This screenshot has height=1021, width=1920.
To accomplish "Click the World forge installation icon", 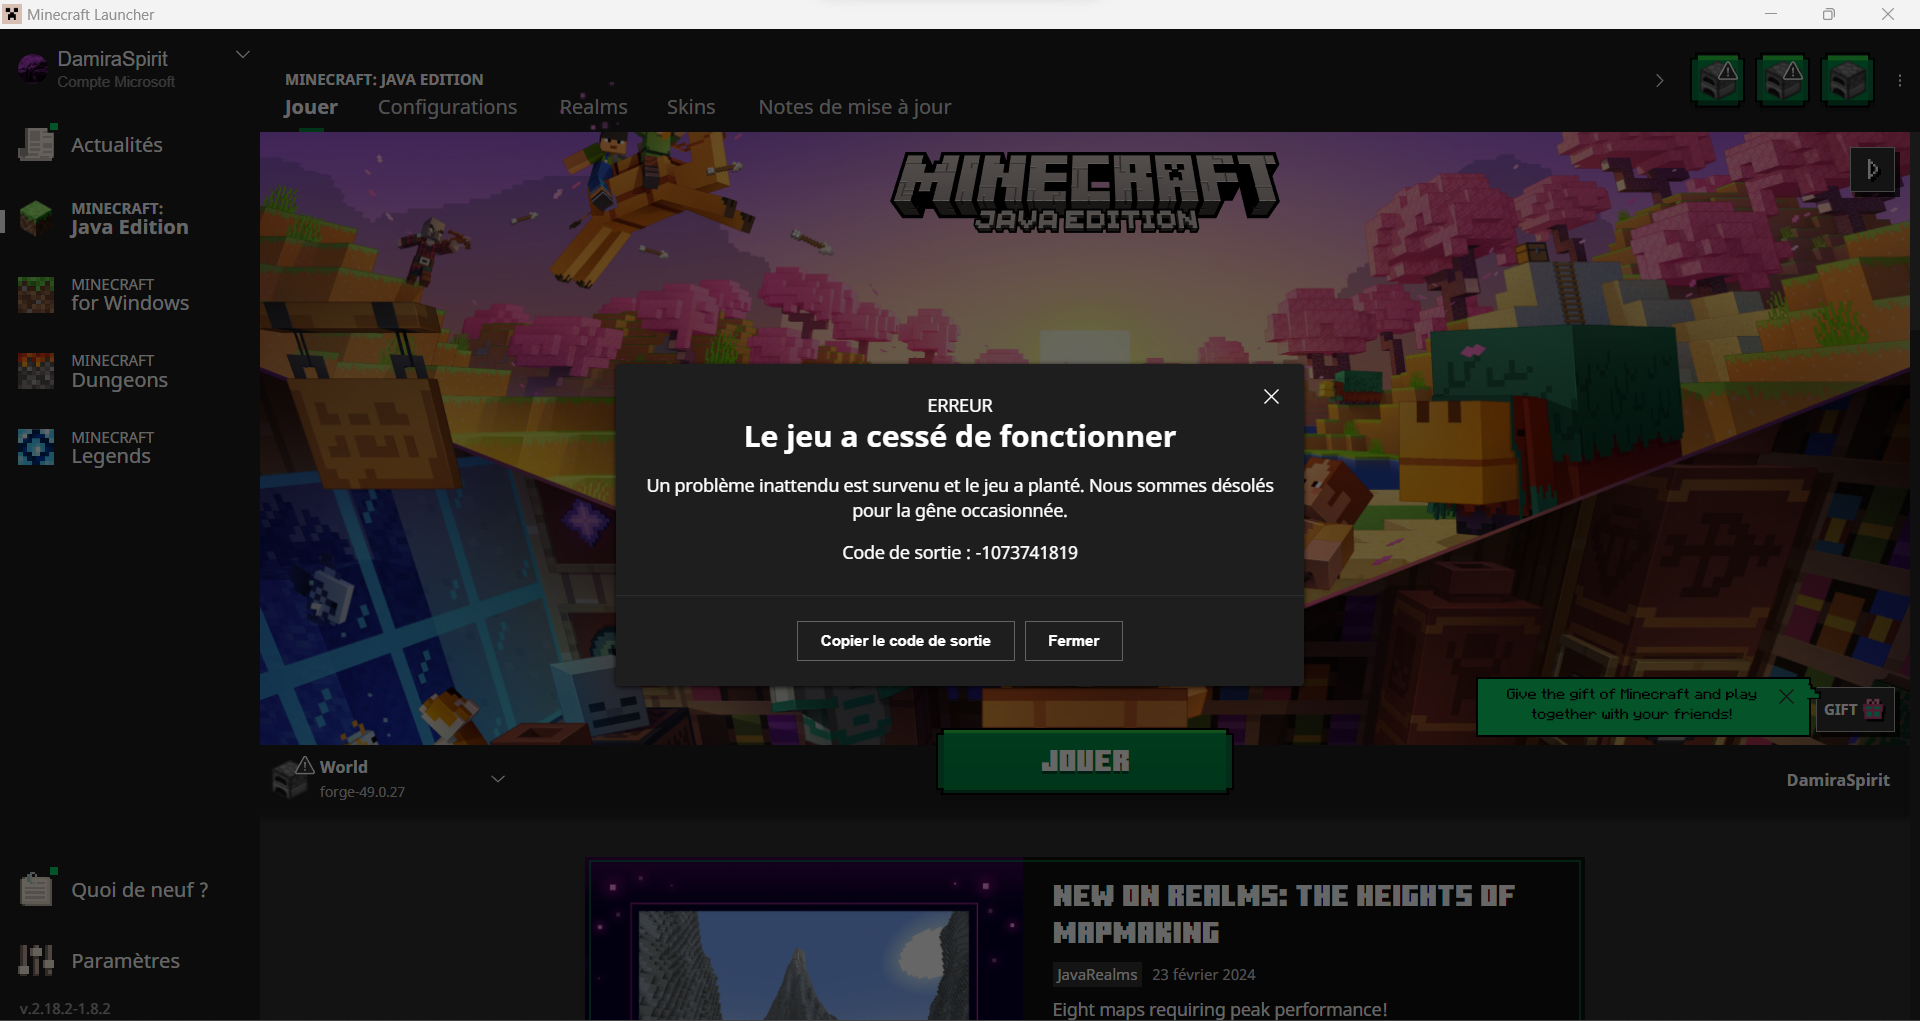I will click(x=292, y=777).
